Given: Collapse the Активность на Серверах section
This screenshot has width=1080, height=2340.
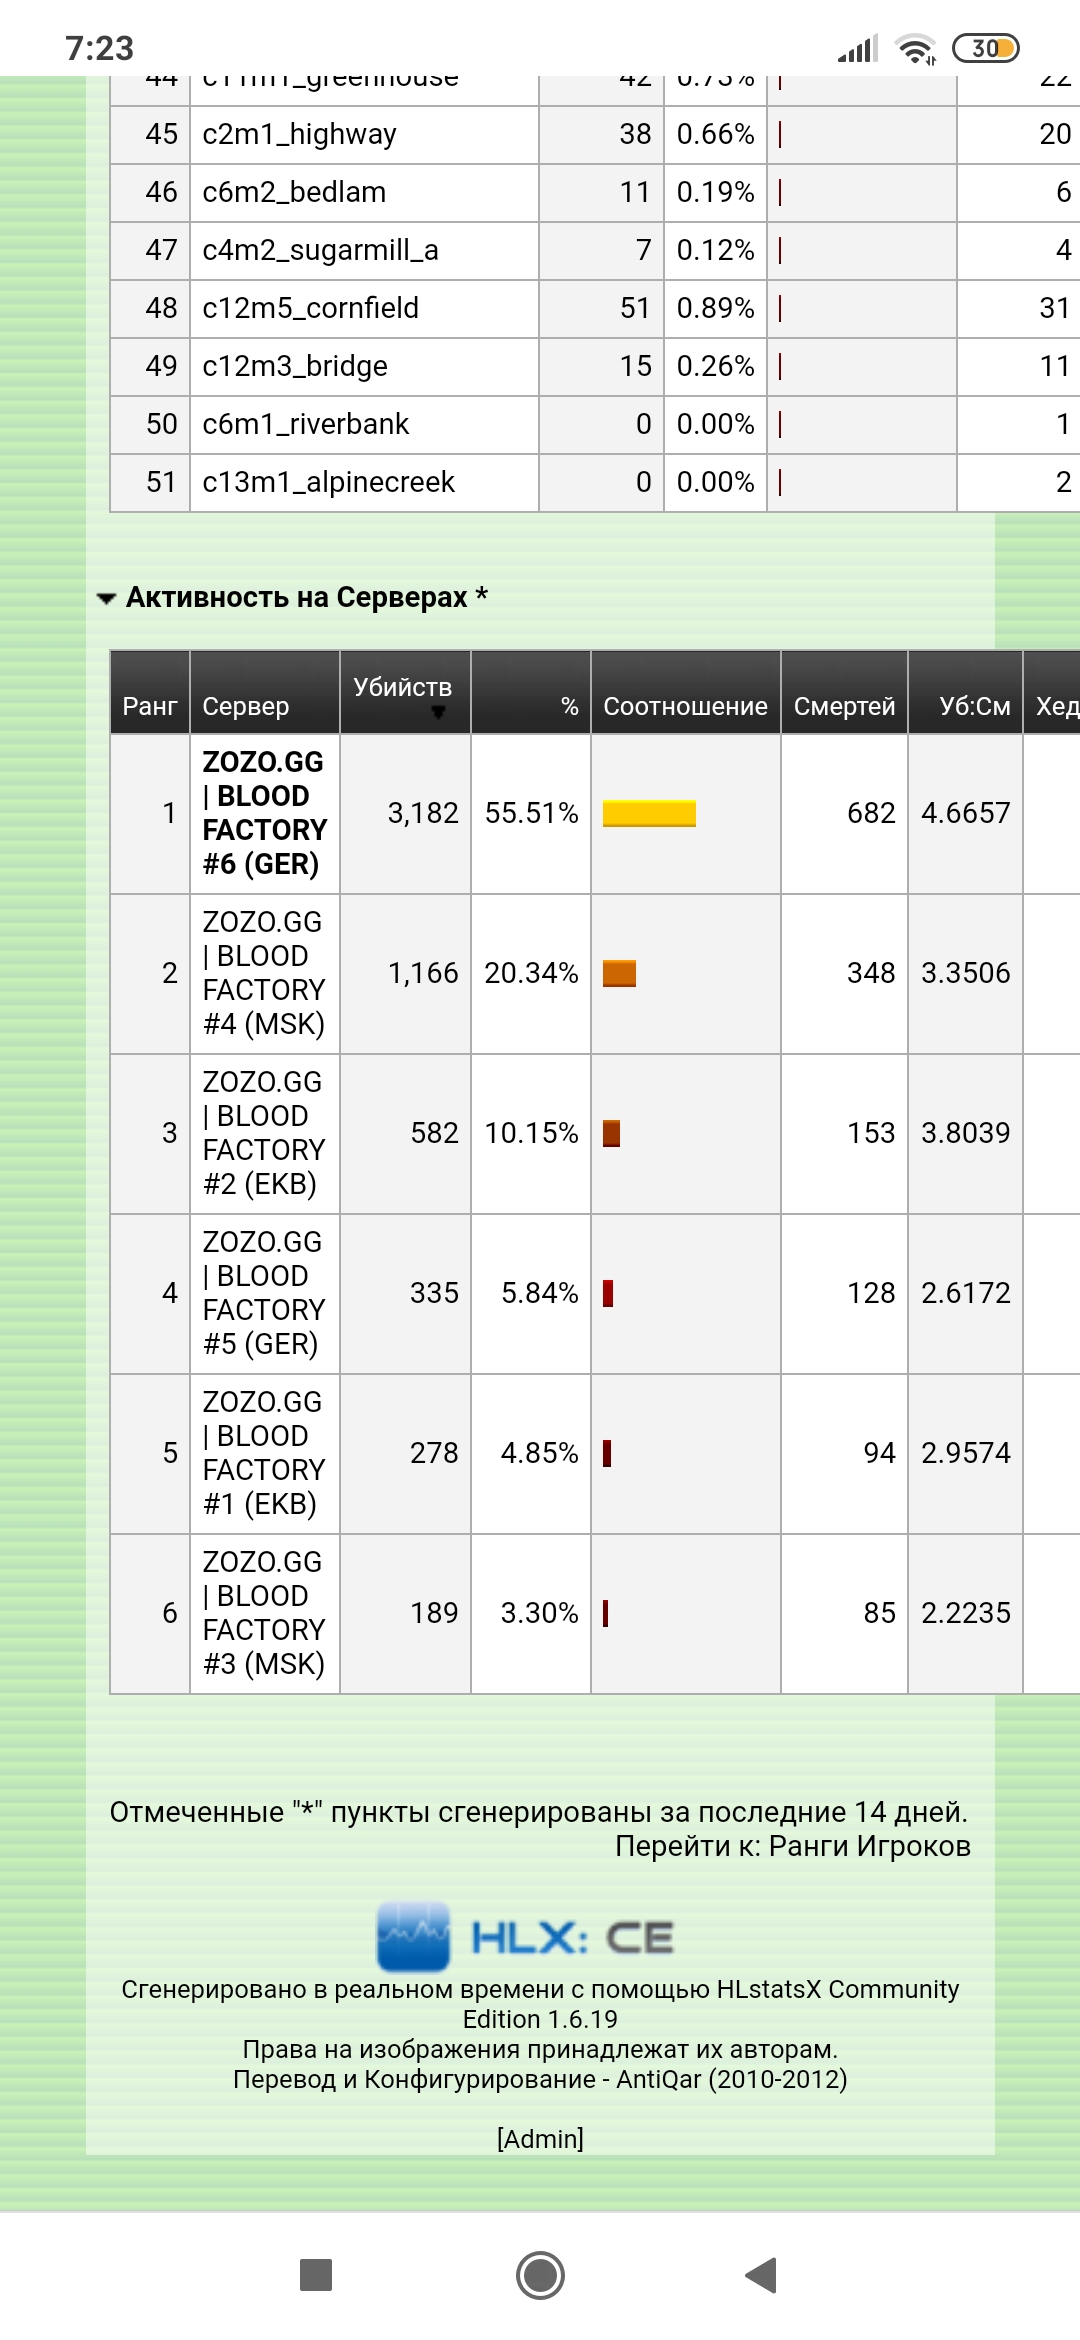Looking at the screenshot, I should [x=106, y=598].
